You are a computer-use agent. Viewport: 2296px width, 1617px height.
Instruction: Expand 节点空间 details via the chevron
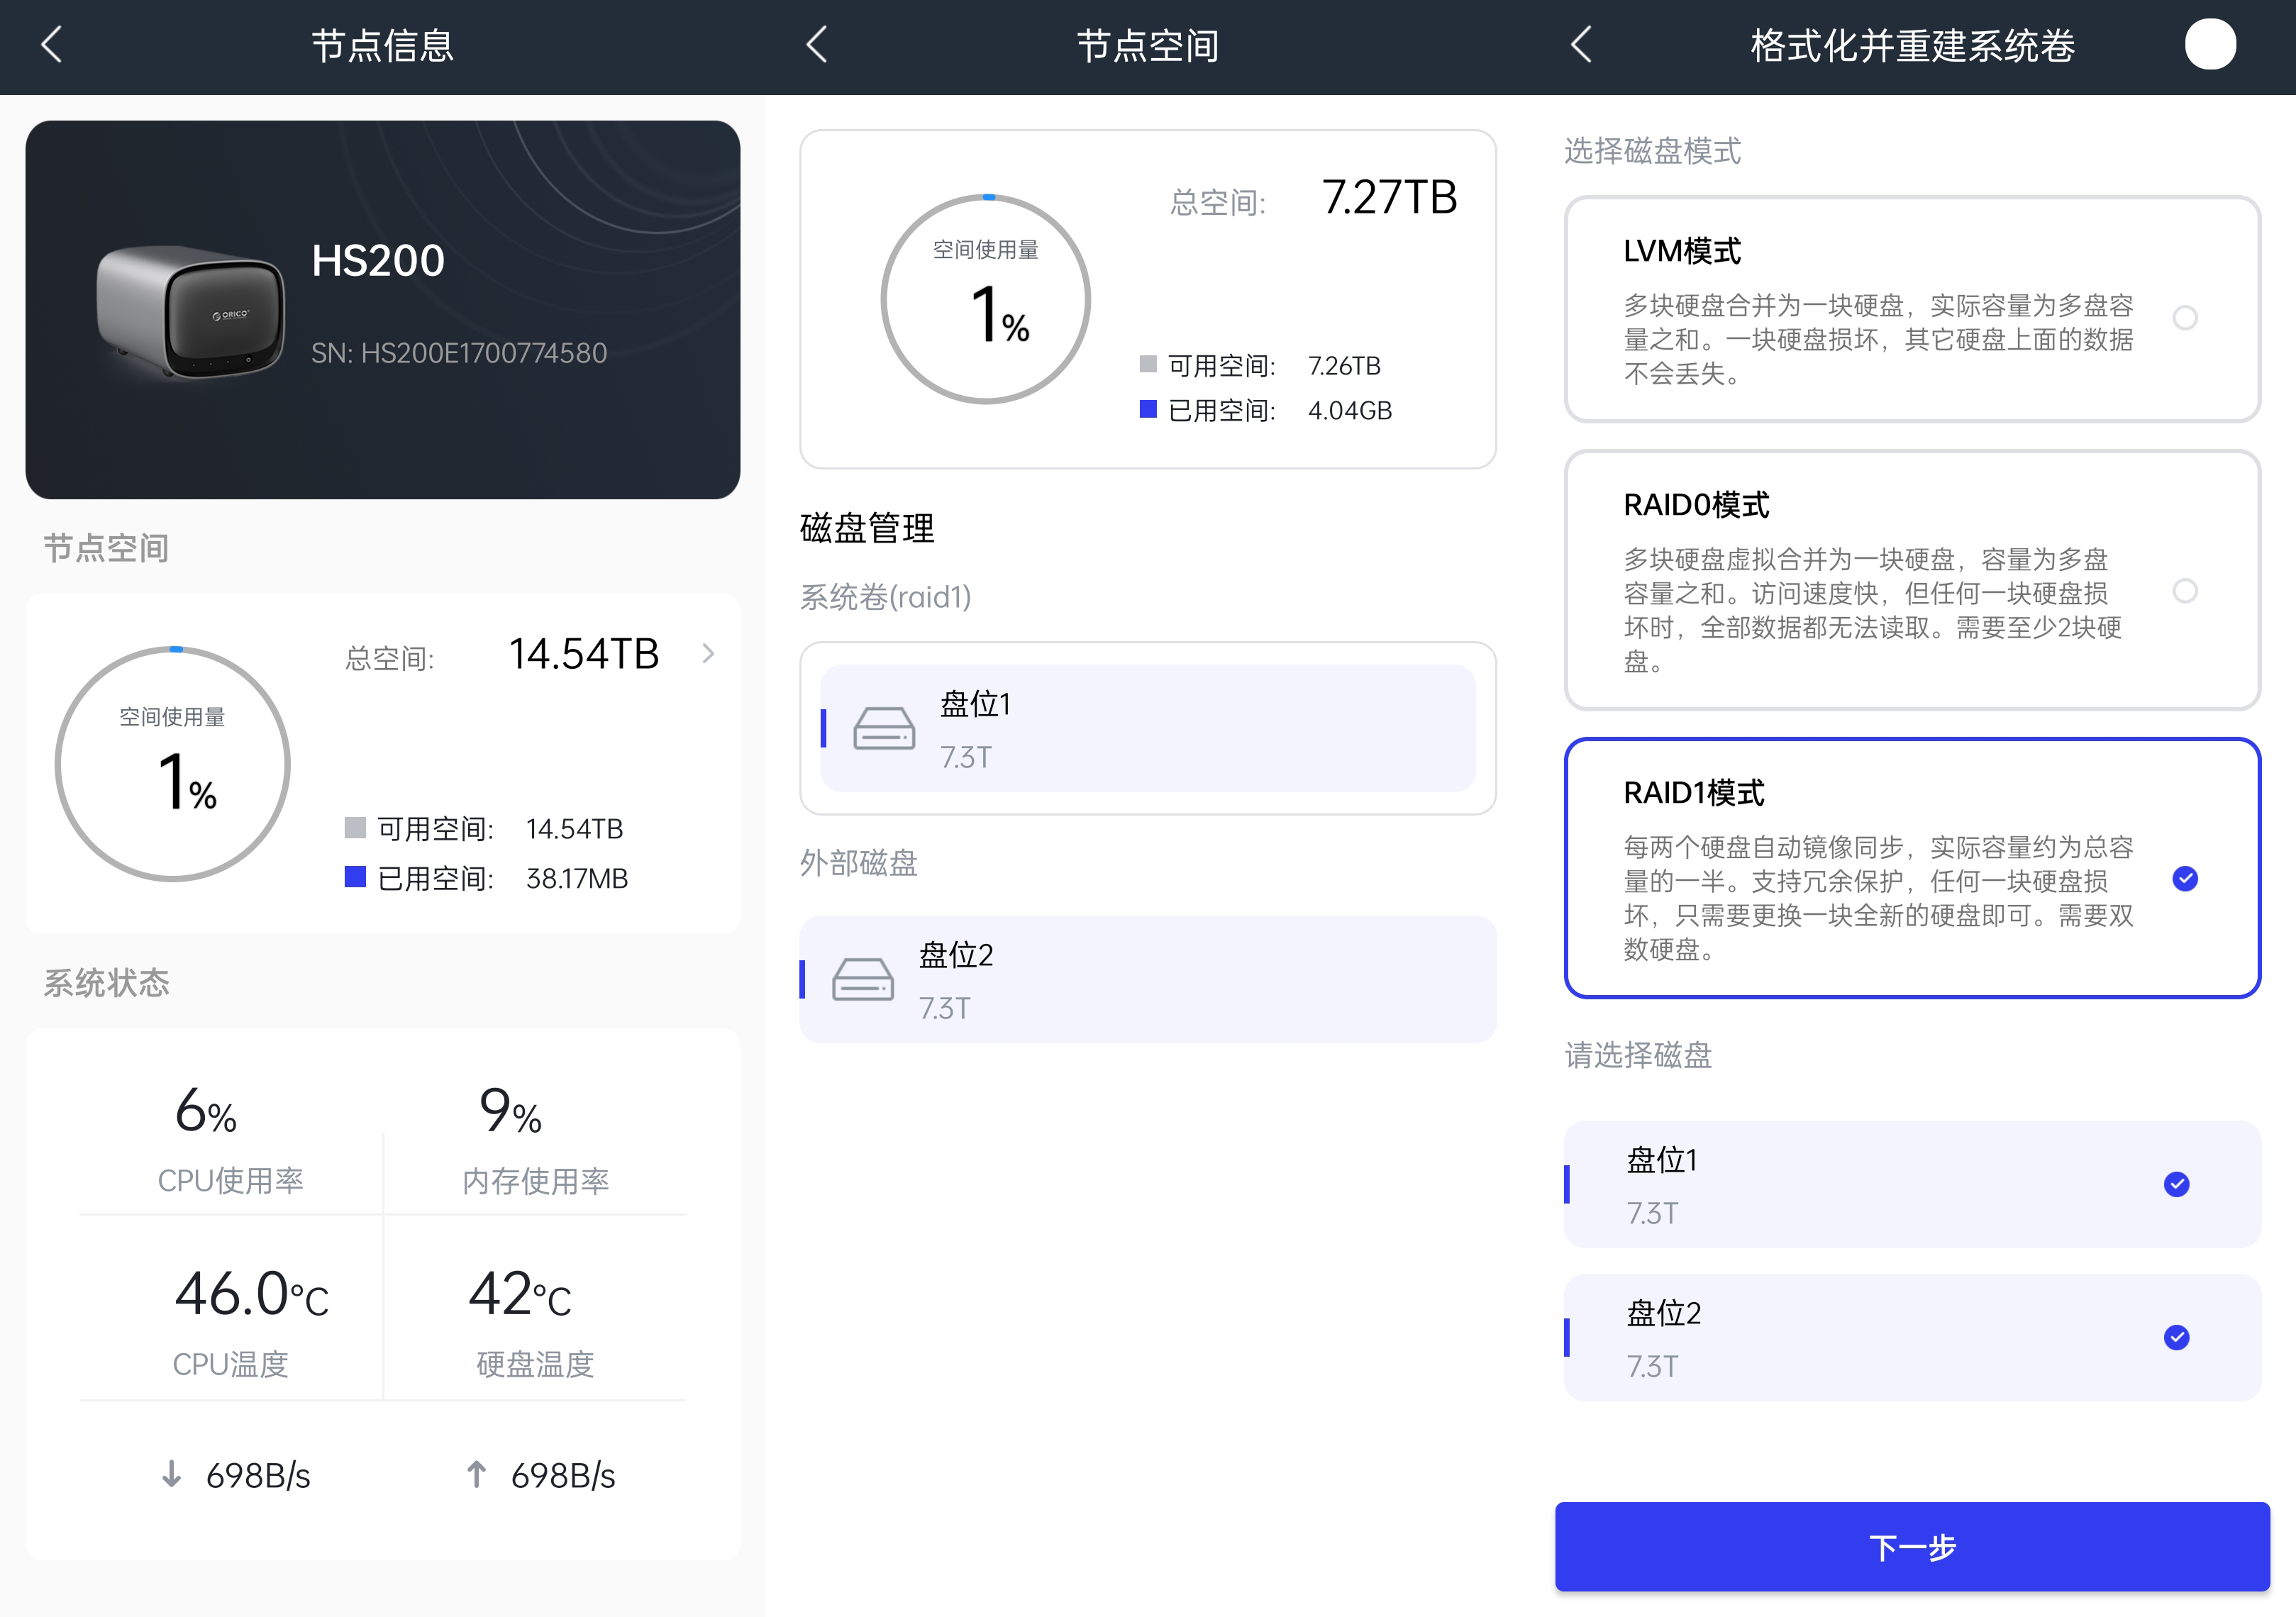[x=709, y=654]
